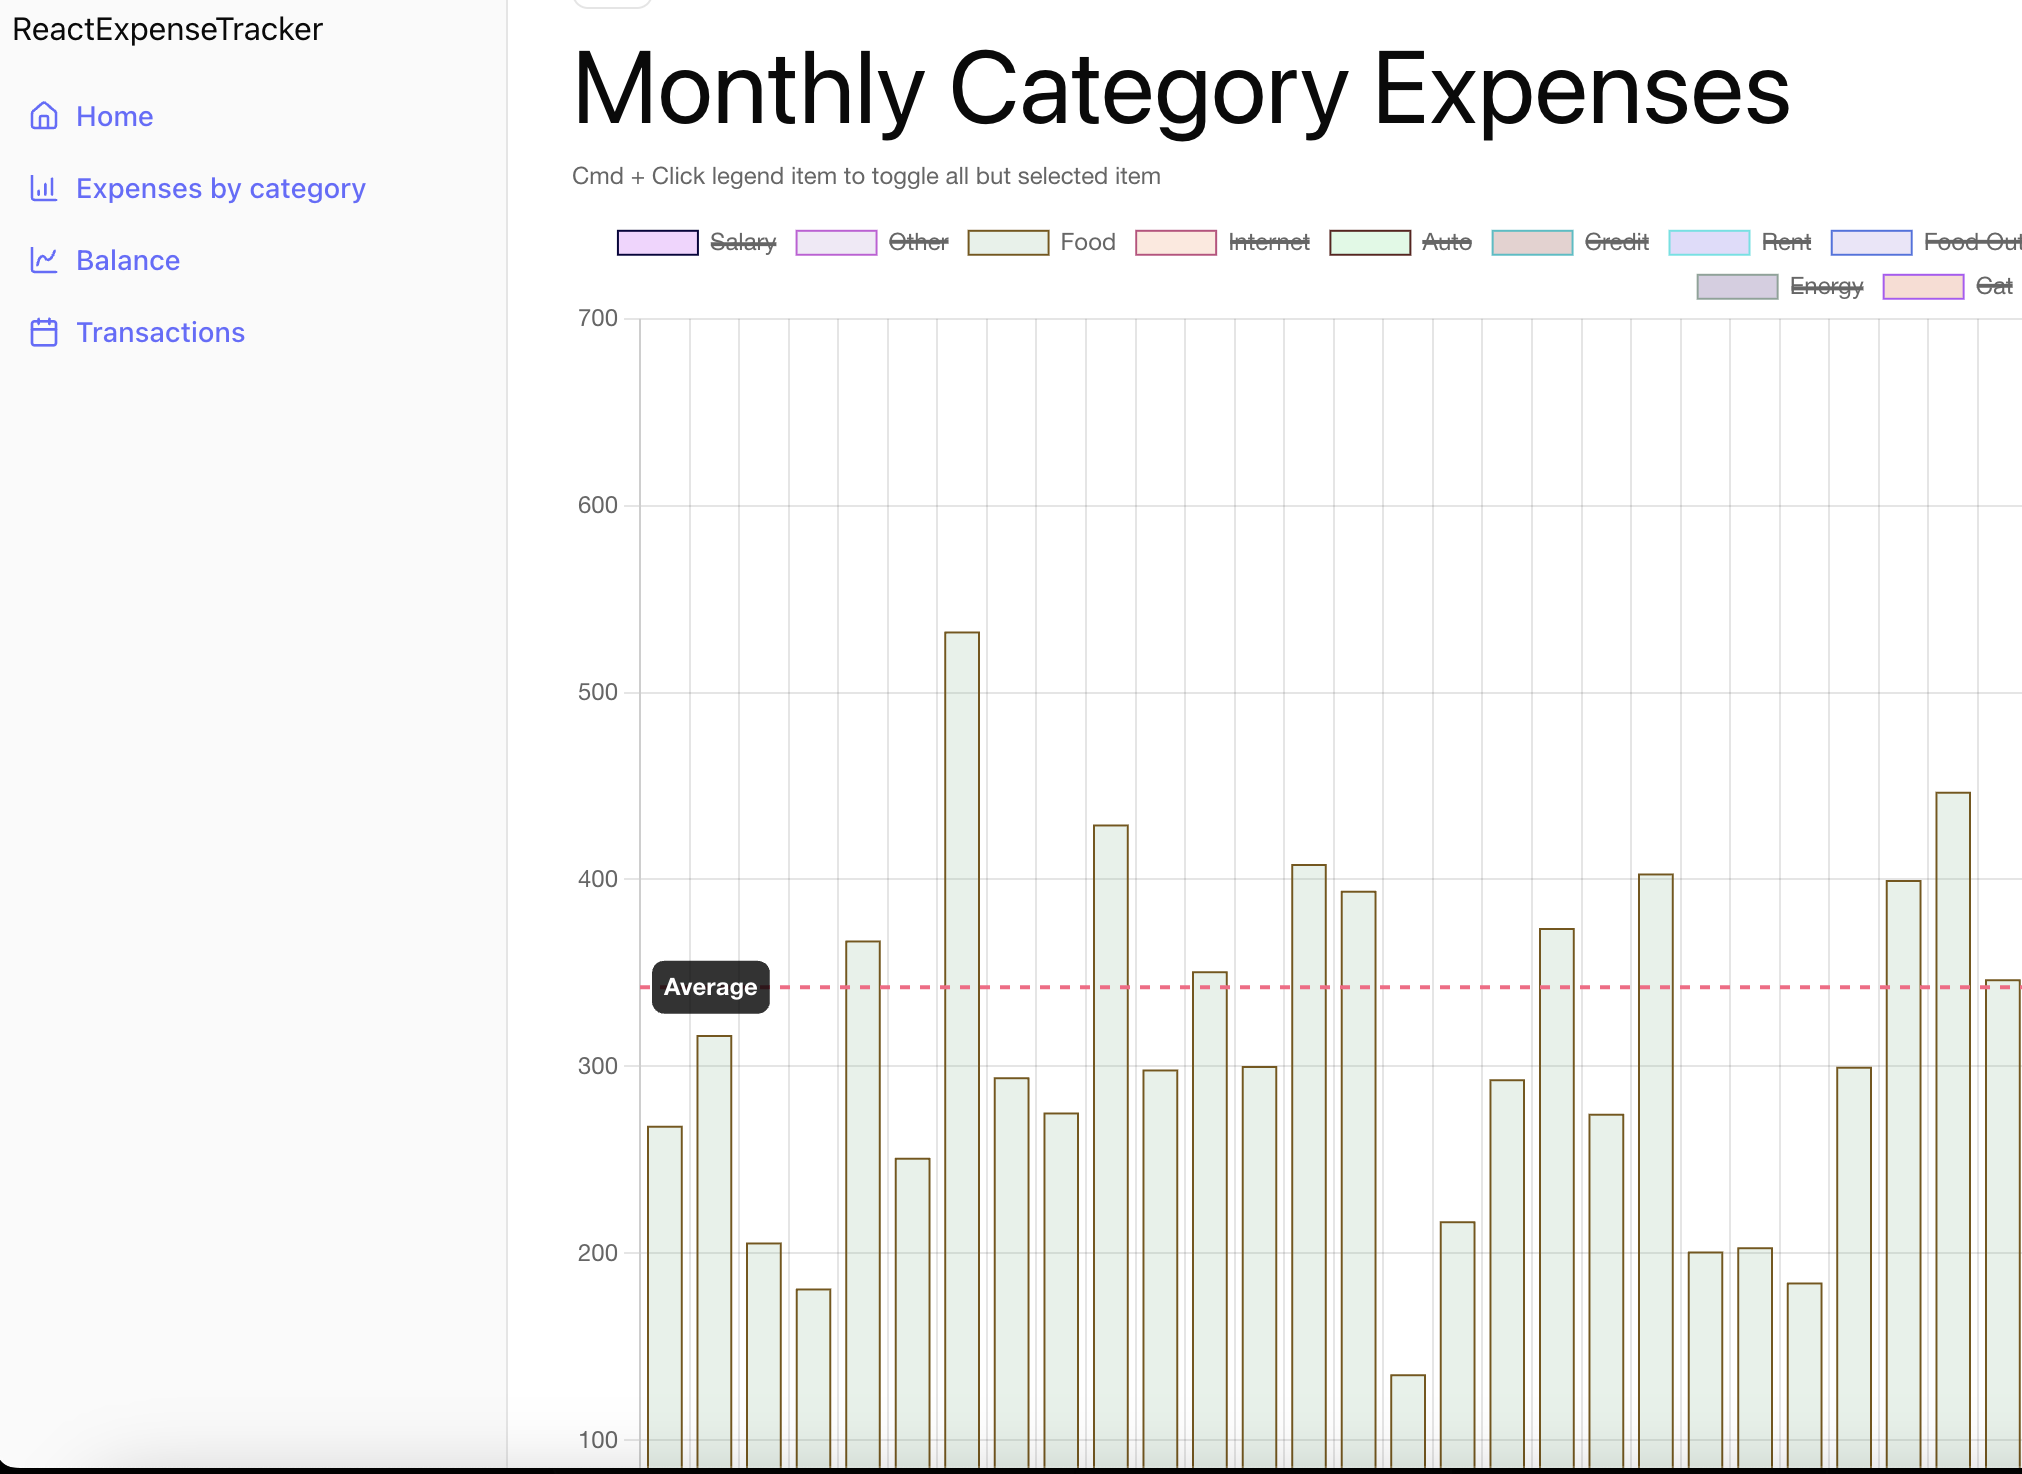Toggle the Auto category visibility

click(1447, 242)
